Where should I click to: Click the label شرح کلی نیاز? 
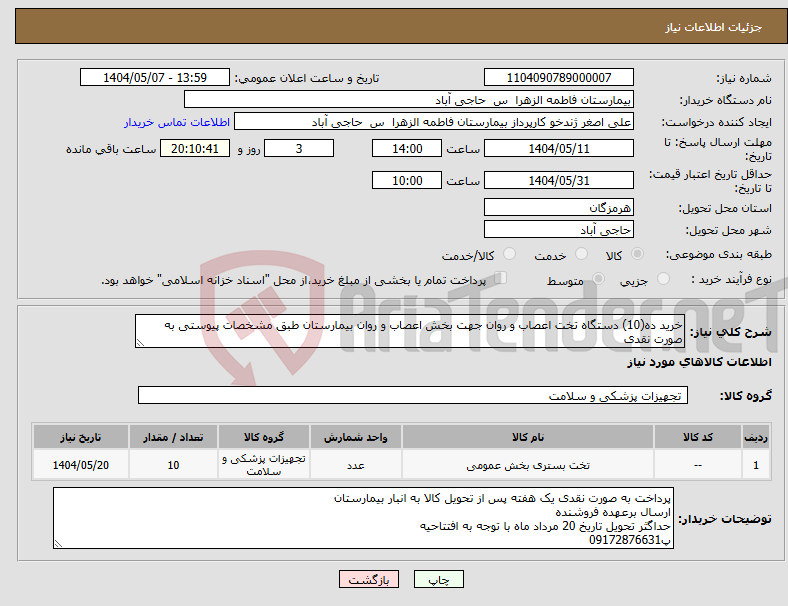[x=730, y=332]
